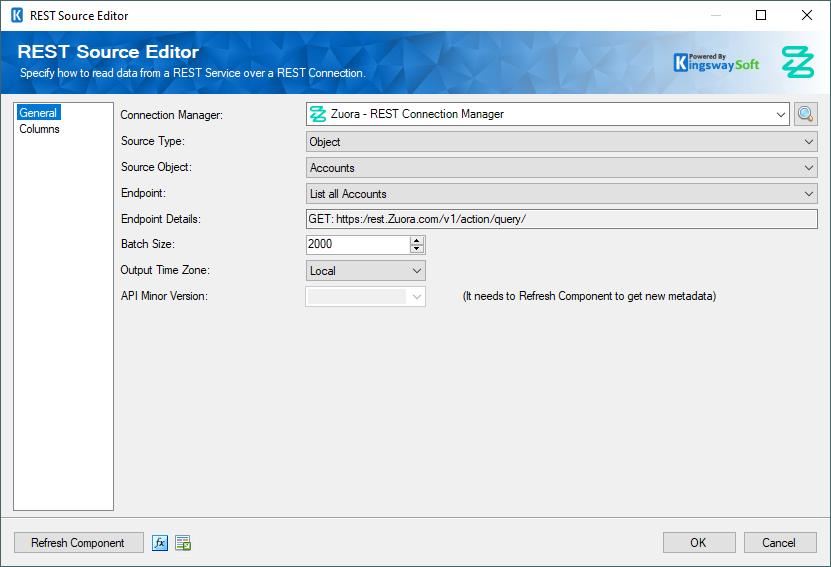This screenshot has height=567, width=831.
Task: Open the expression fx editor icon
Action: 160,543
